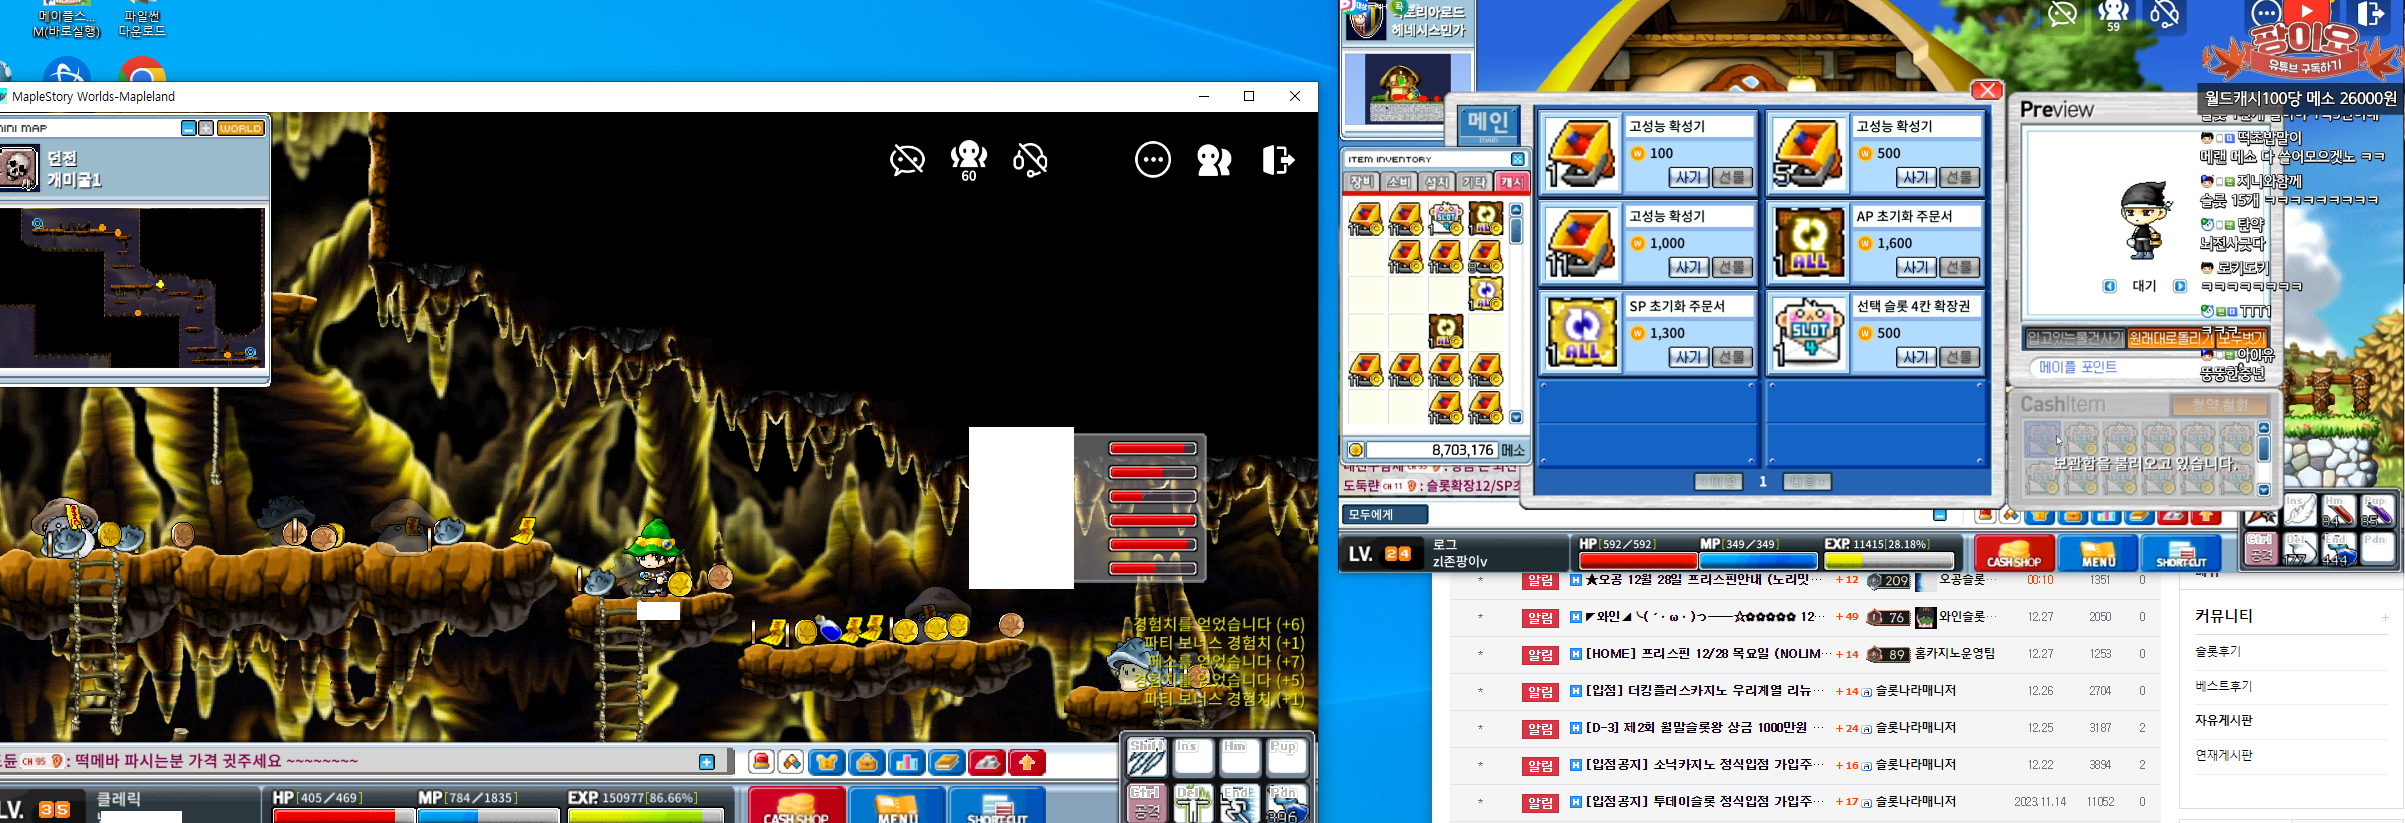Viewport: 2405px width, 823px height.
Task: Select the 소비 inventory tab
Action: 1399,182
